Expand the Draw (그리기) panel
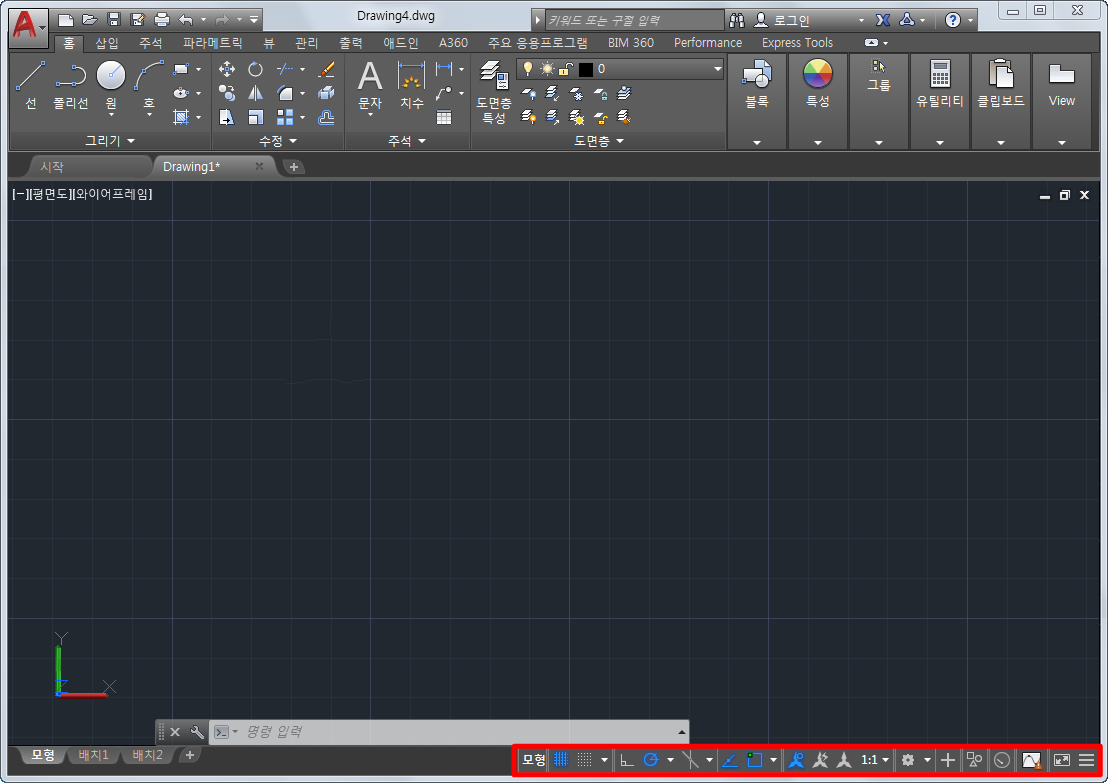Screen dimensions: 1108x783 point(110,141)
